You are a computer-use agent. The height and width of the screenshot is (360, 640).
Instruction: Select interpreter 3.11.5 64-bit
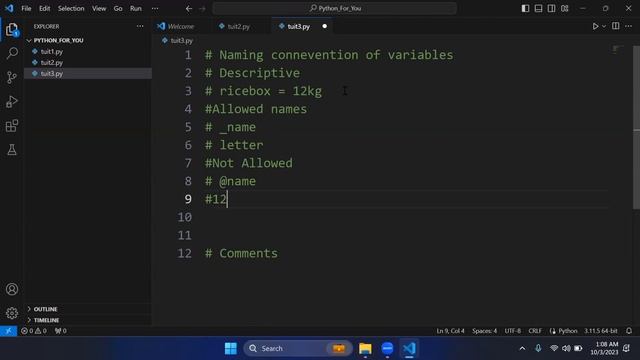coord(600,331)
